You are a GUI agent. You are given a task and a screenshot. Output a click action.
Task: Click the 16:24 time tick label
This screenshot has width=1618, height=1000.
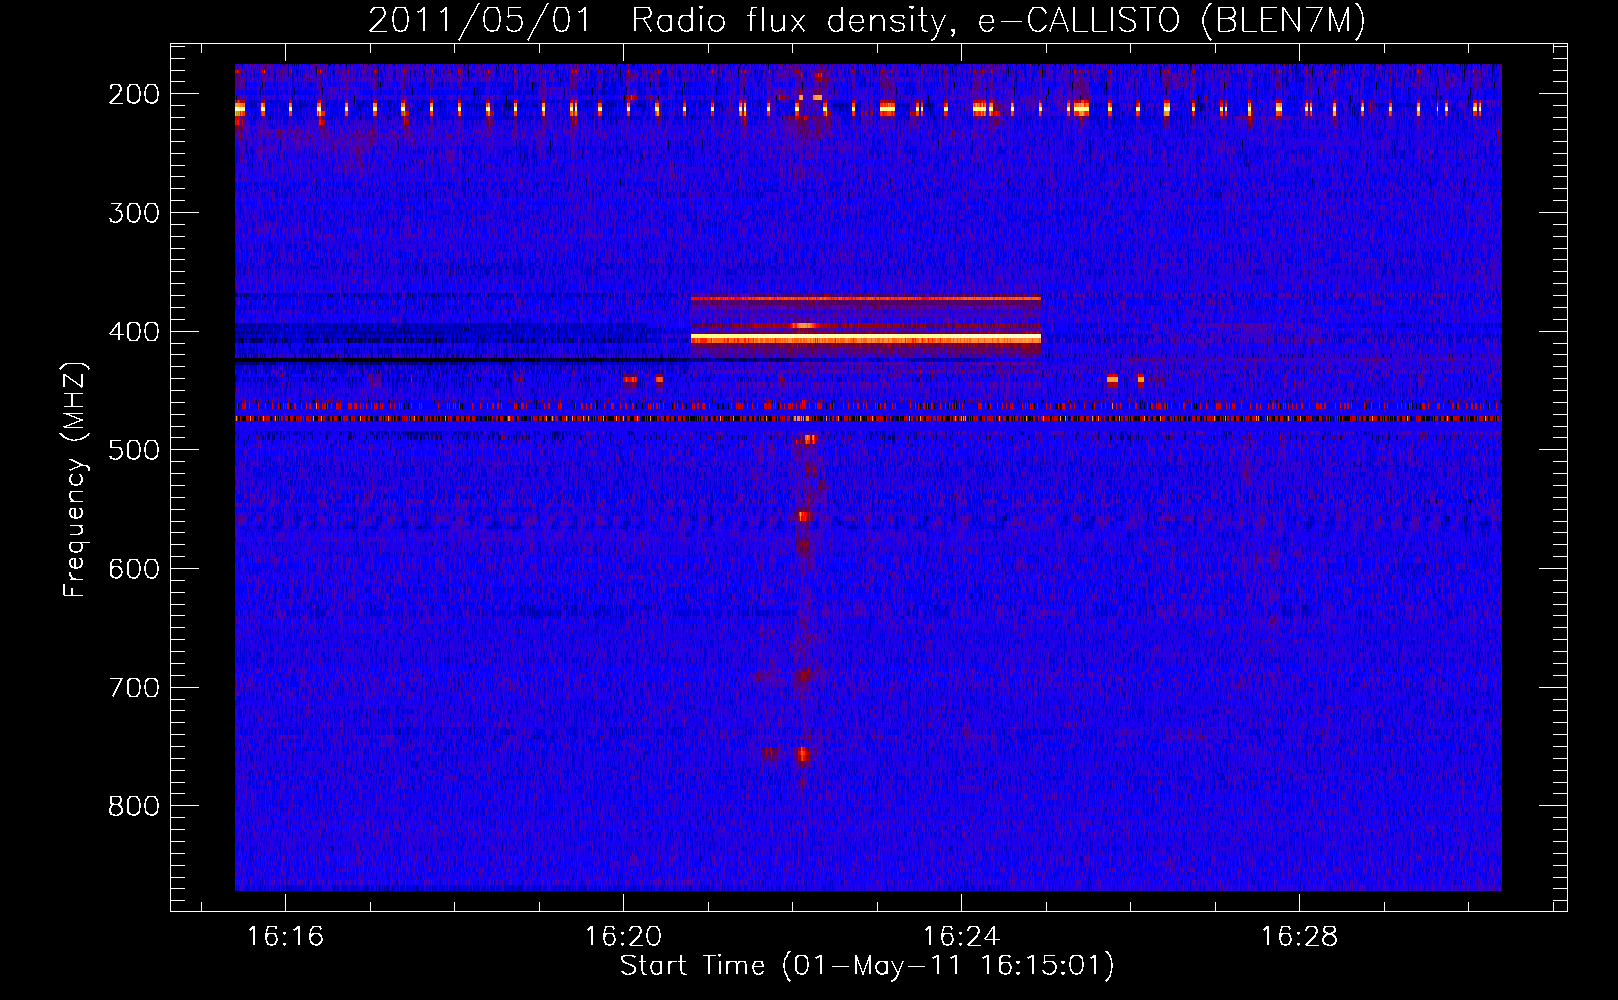961,937
